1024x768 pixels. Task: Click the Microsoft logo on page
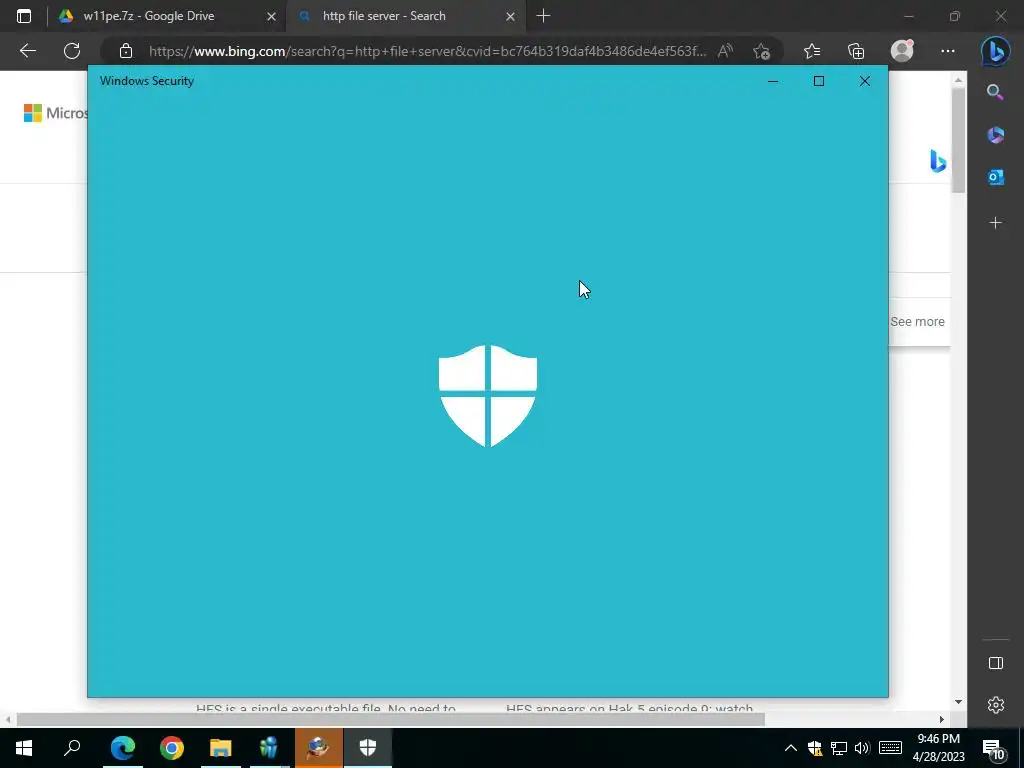tap(56, 113)
